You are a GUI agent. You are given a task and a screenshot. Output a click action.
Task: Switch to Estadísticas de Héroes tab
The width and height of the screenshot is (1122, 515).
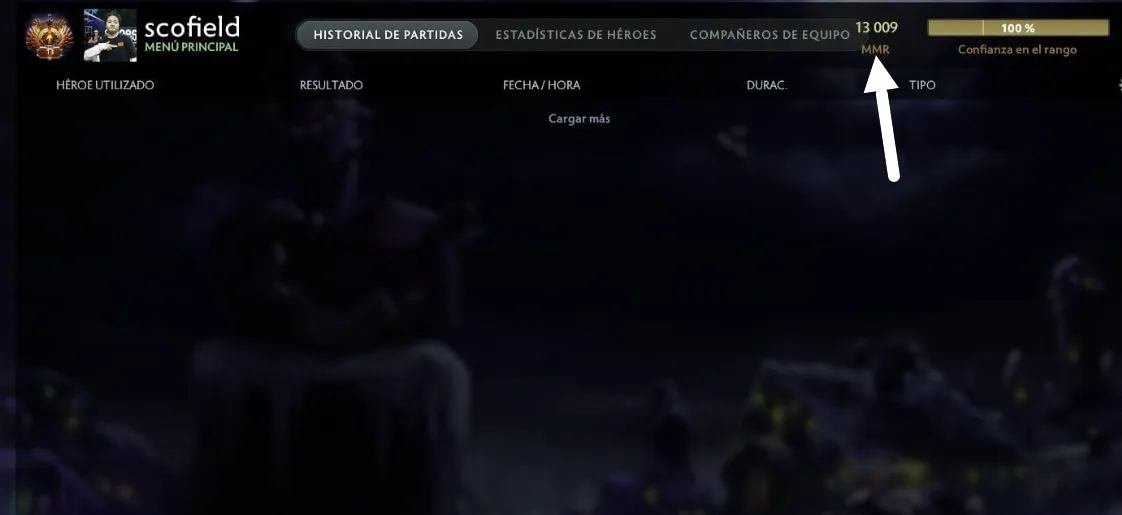point(576,34)
